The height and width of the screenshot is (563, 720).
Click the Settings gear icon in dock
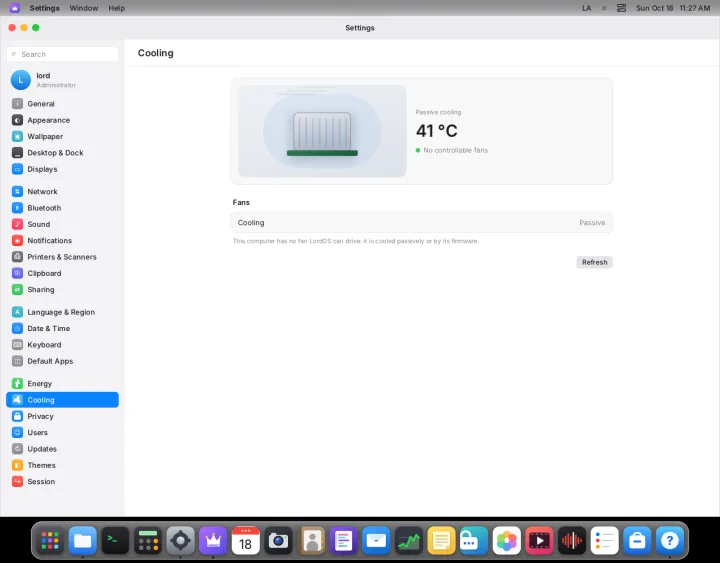point(180,540)
